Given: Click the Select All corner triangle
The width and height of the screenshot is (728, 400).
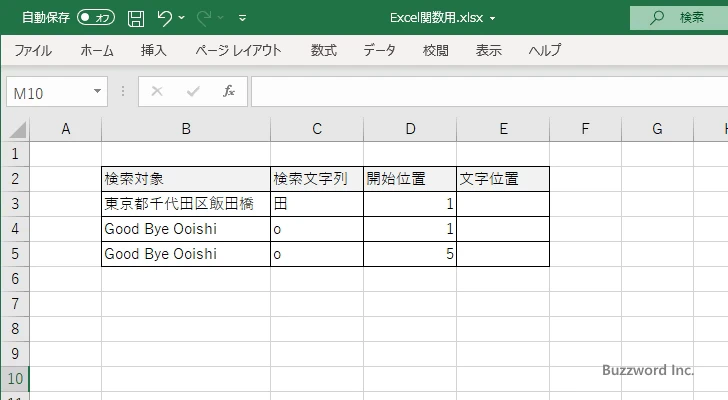Looking at the screenshot, I should (18, 130).
